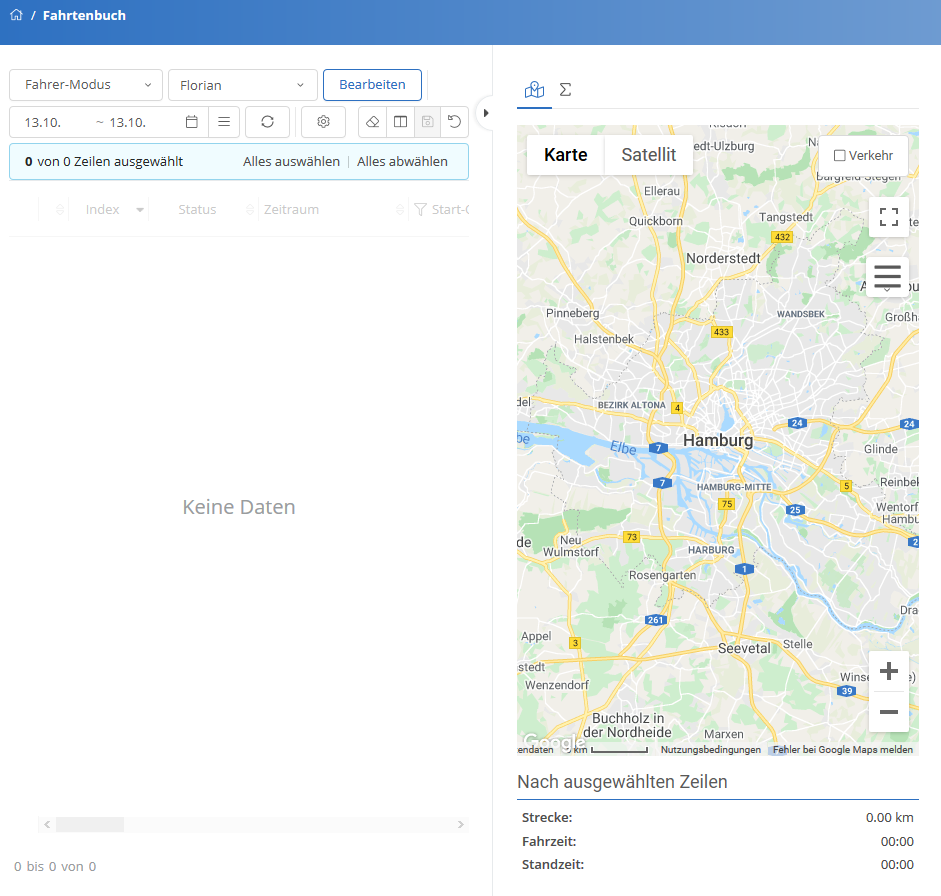Select the Karte map type

pos(565,155)
